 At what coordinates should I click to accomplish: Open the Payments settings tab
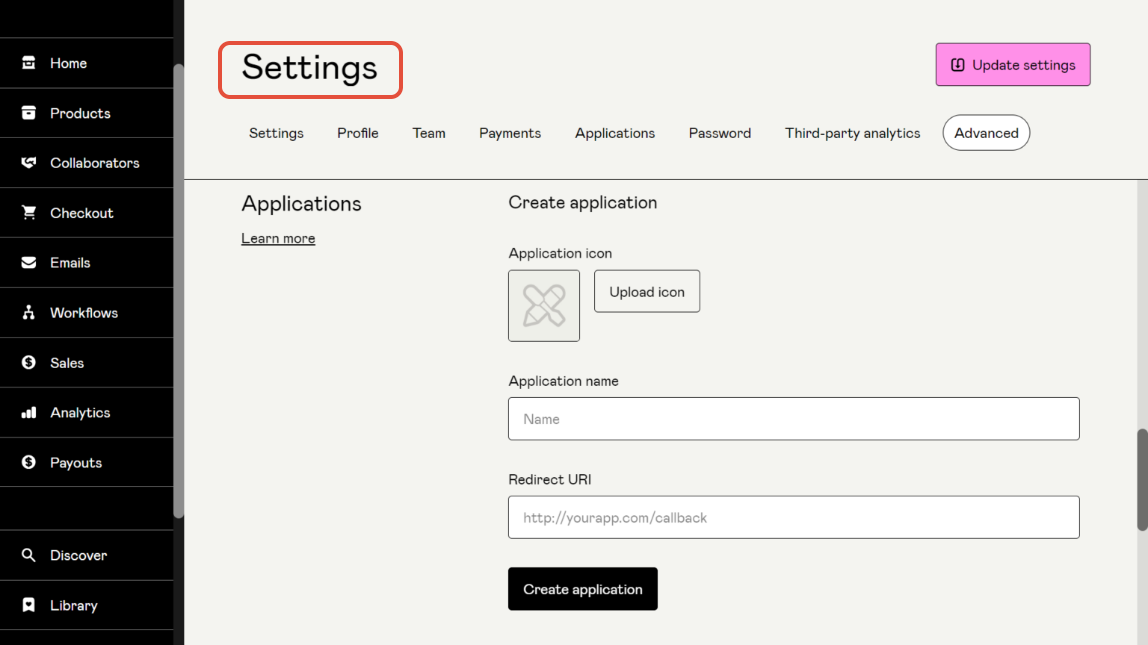coord(510,133)
